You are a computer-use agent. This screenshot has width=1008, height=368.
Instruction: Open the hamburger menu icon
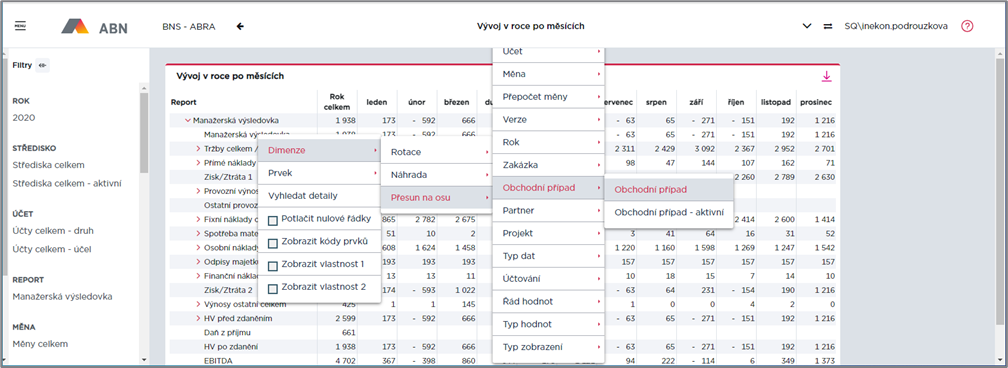click(x=20, y=26)
